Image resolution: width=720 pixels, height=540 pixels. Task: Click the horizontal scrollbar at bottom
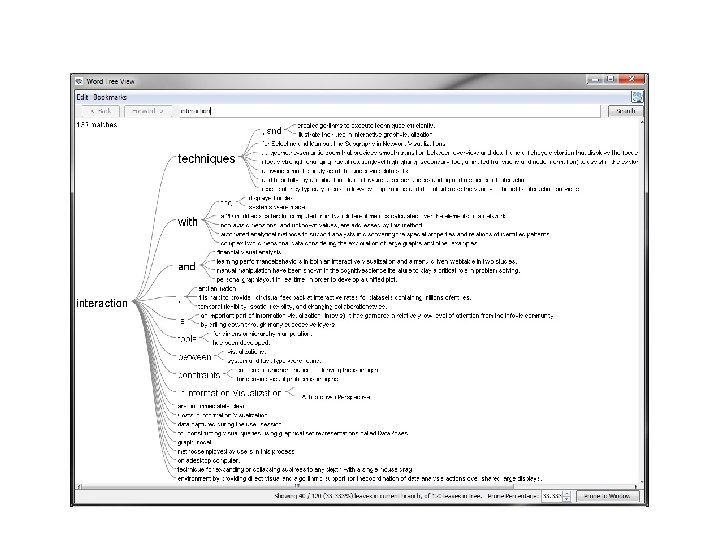(358, 486)
